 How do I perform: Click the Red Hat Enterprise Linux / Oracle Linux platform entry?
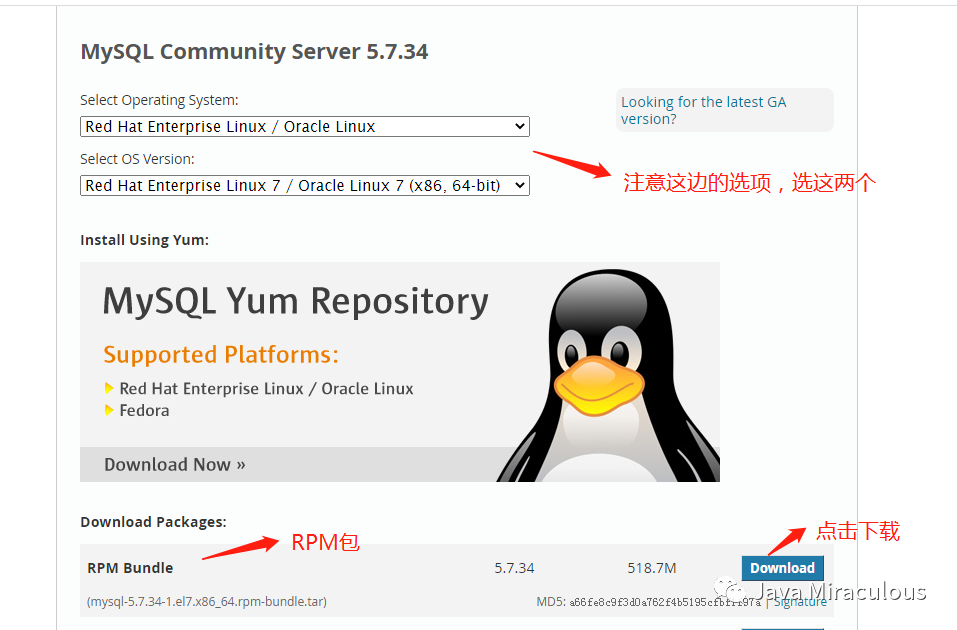(x=266, y=389)
